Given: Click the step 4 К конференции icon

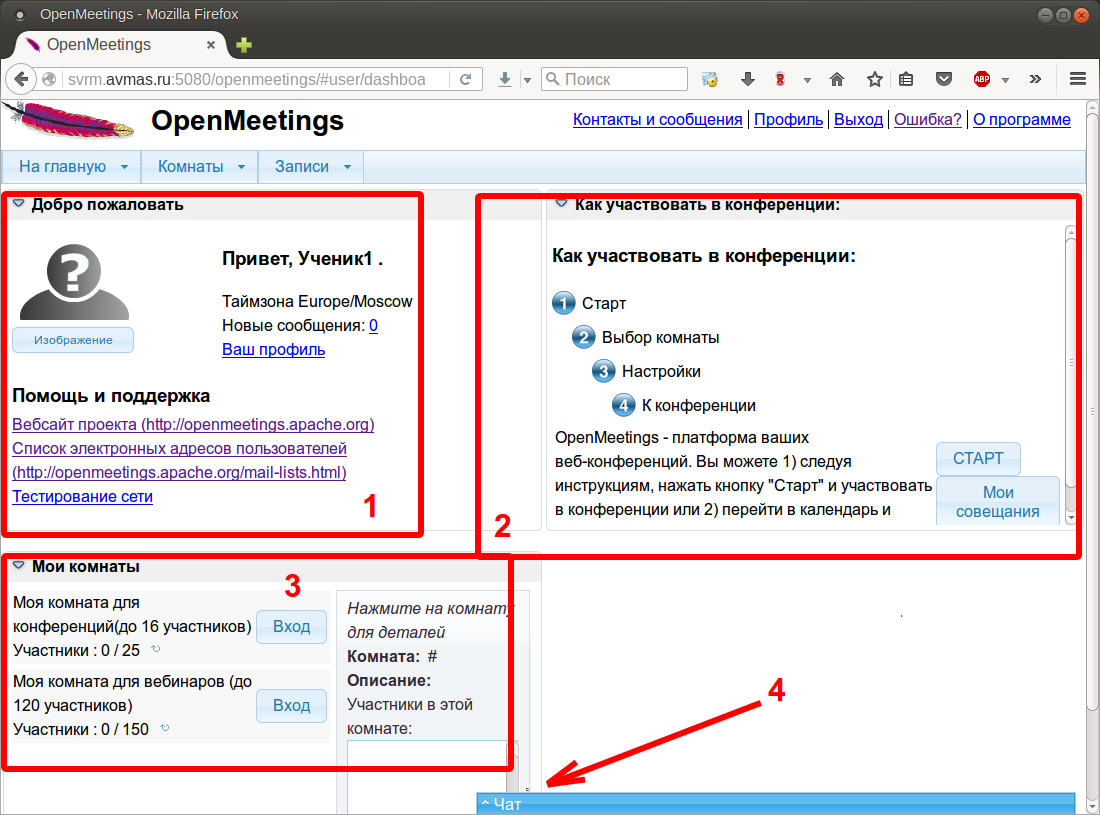Looking at the screenshot, I should click(623, 405).
